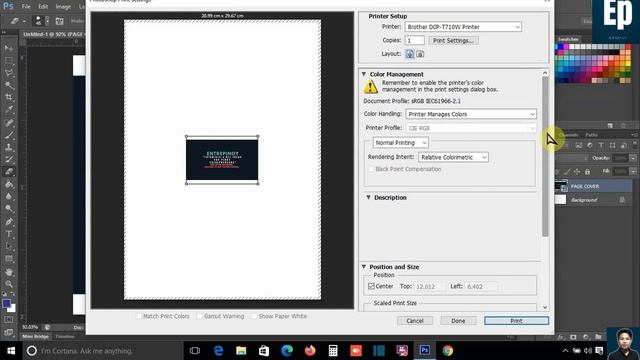The height and width of the screenshot is (360, 640).
Task: Enable Show Paper White checkbox
Action: coord(254,316)
